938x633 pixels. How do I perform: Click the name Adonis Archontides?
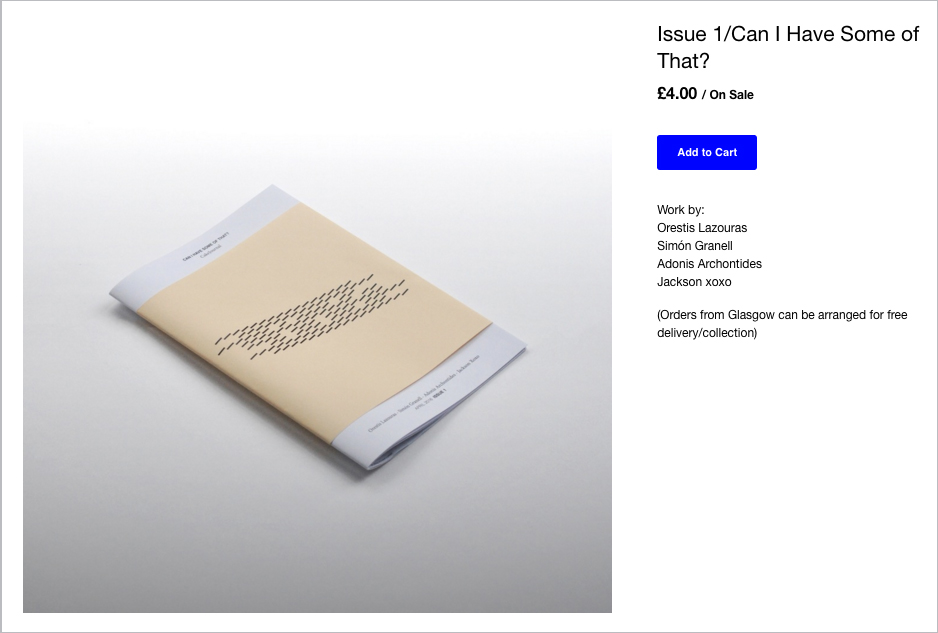click(709, 264)
